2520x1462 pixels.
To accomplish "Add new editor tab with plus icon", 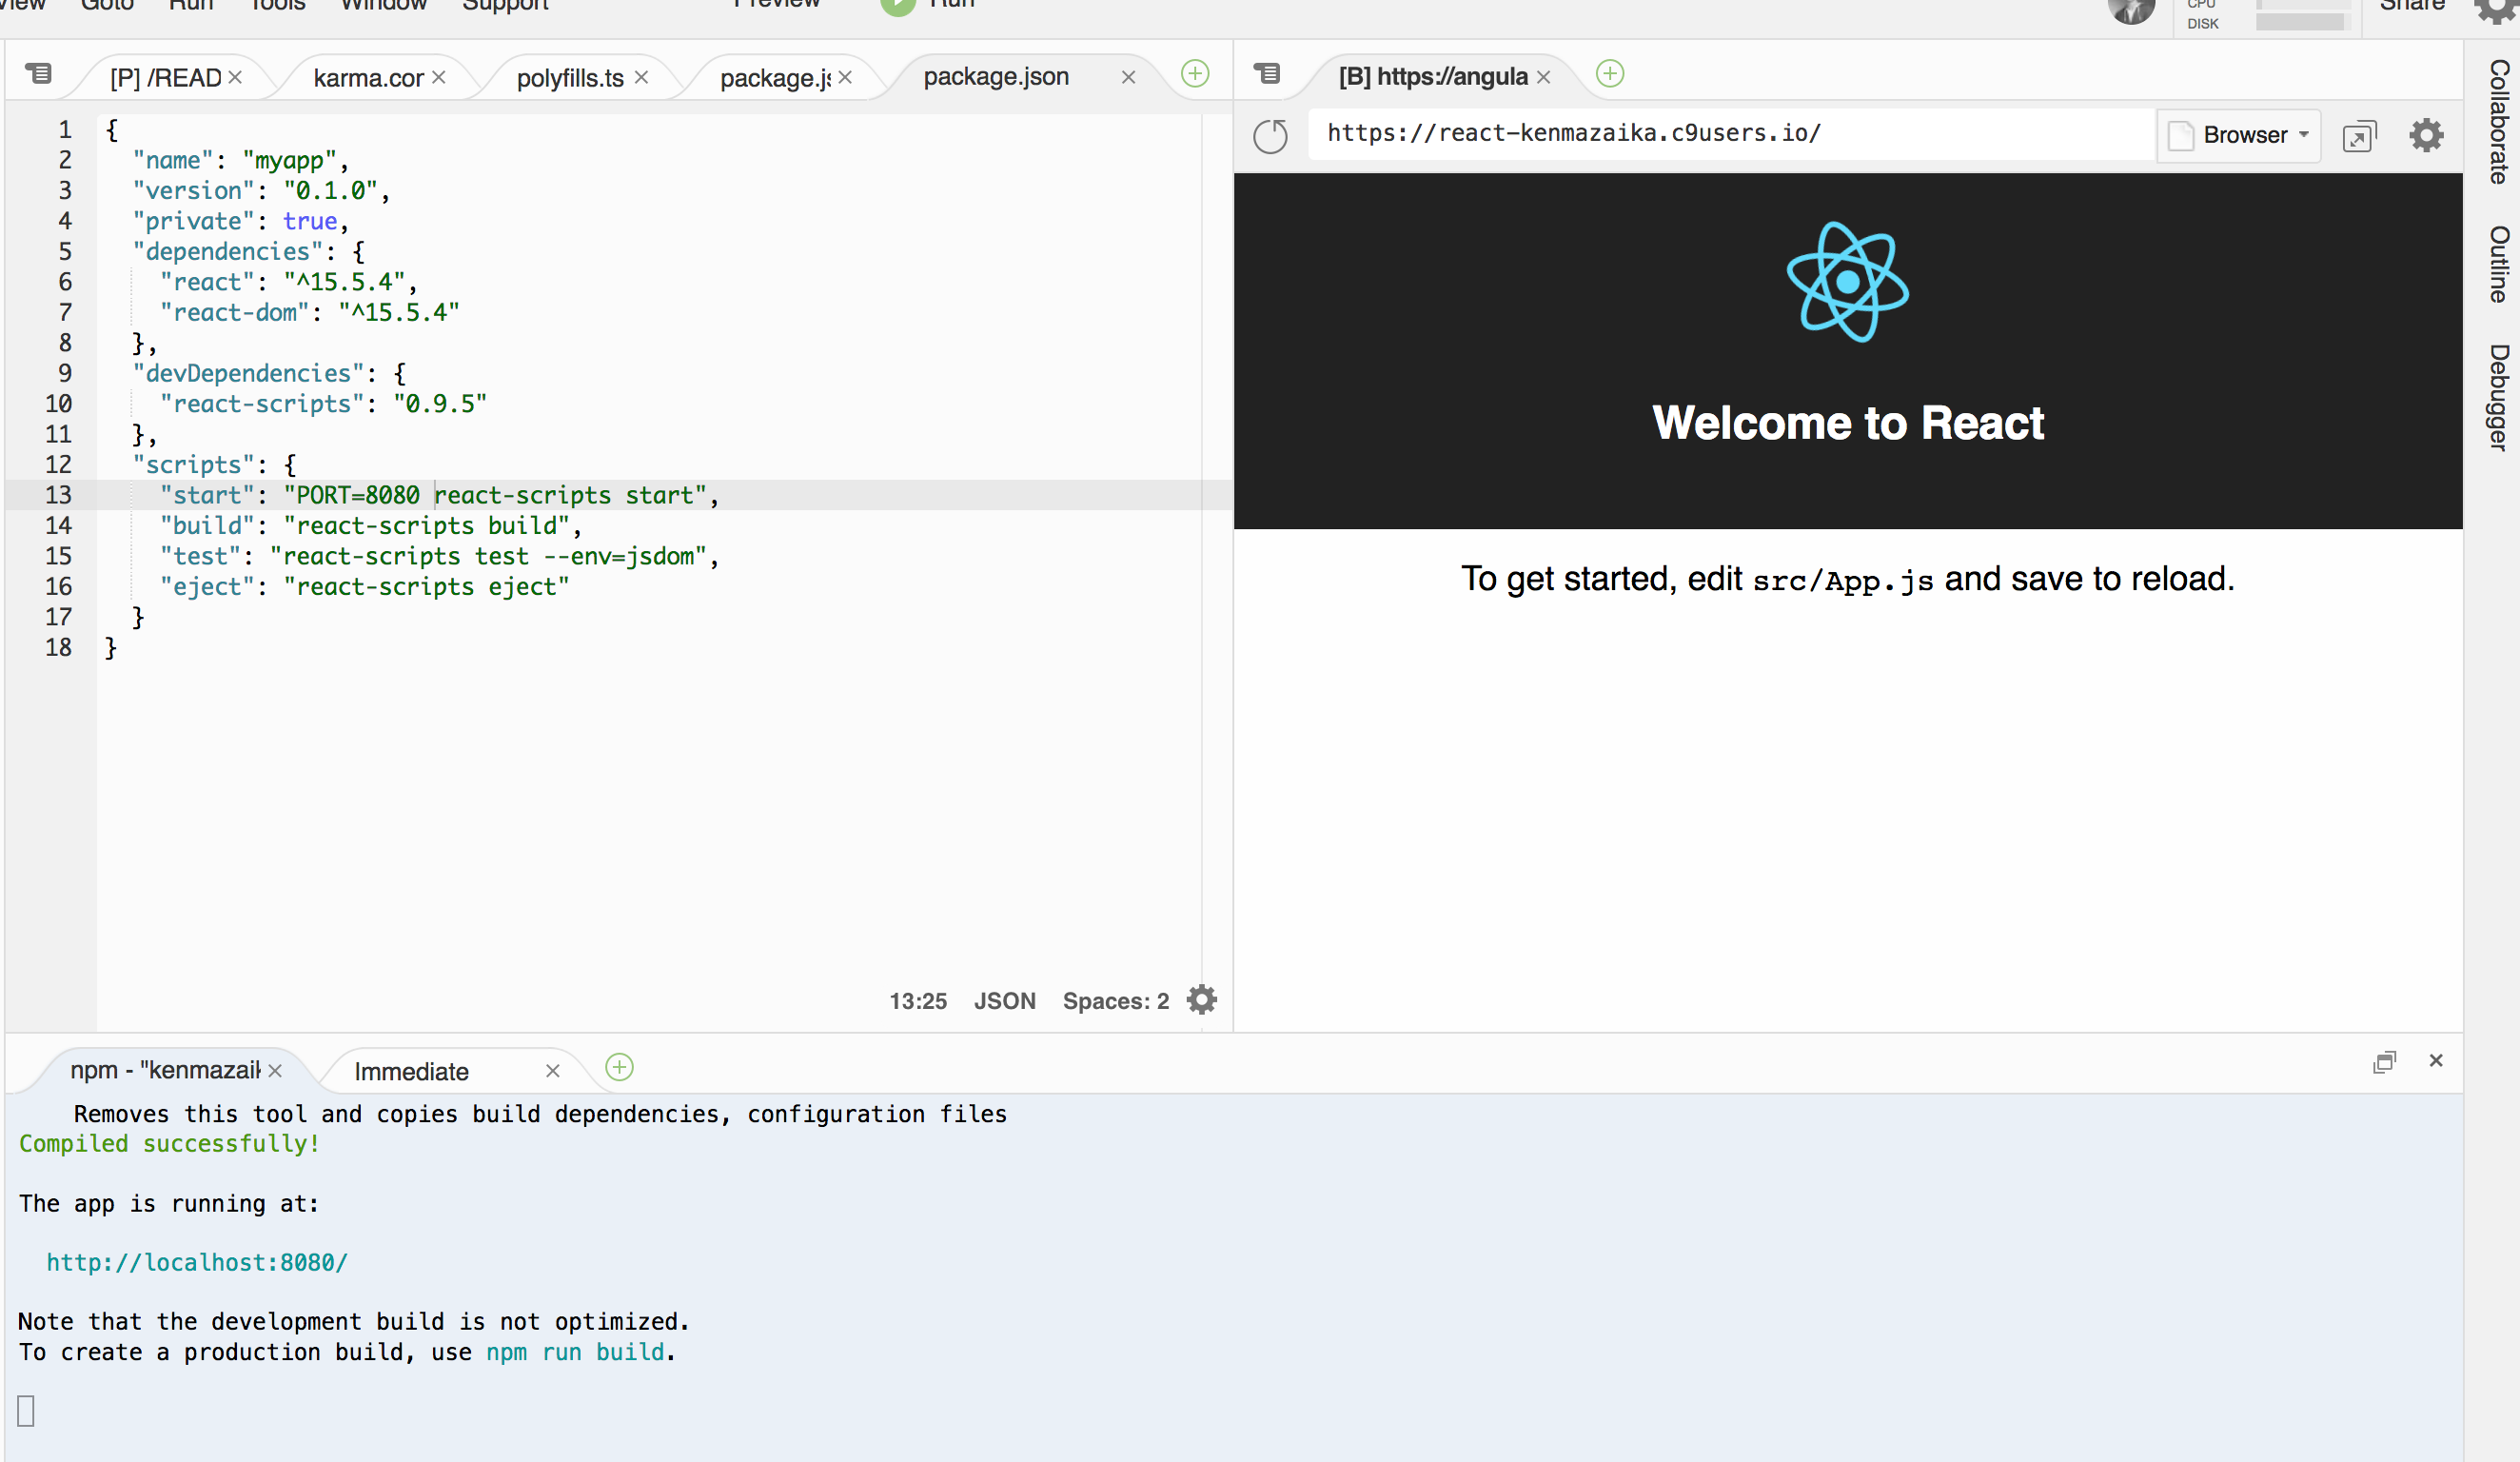I will coord(1195,74).
